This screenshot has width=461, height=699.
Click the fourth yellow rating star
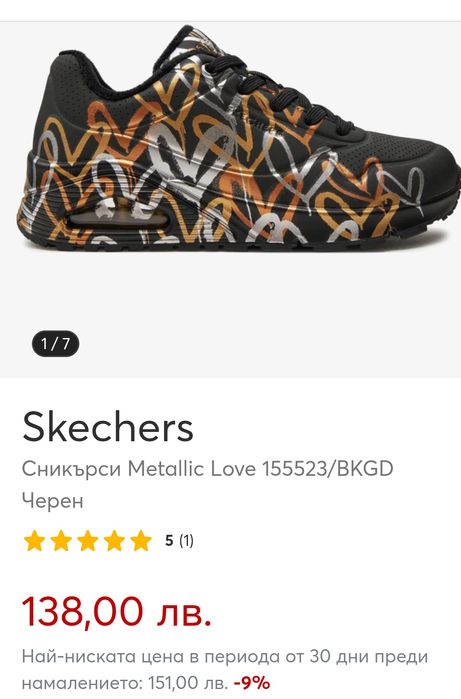click(x=115, y=541)
